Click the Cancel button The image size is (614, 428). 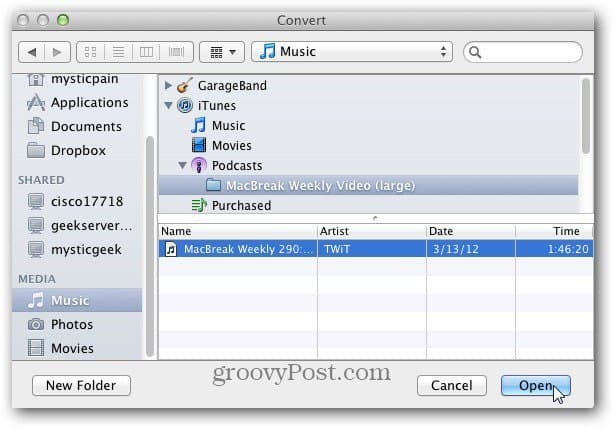tap(452, 385)
